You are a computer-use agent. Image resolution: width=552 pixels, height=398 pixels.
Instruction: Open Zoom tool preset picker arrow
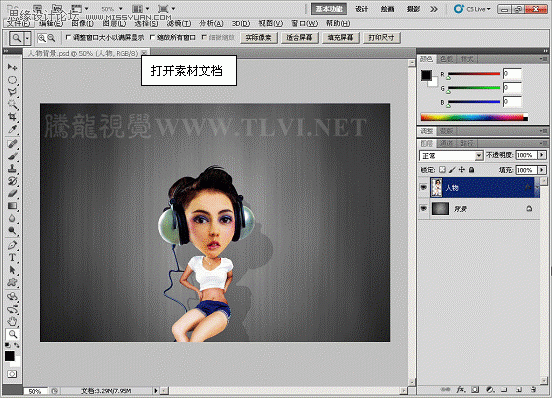[27, 38]
